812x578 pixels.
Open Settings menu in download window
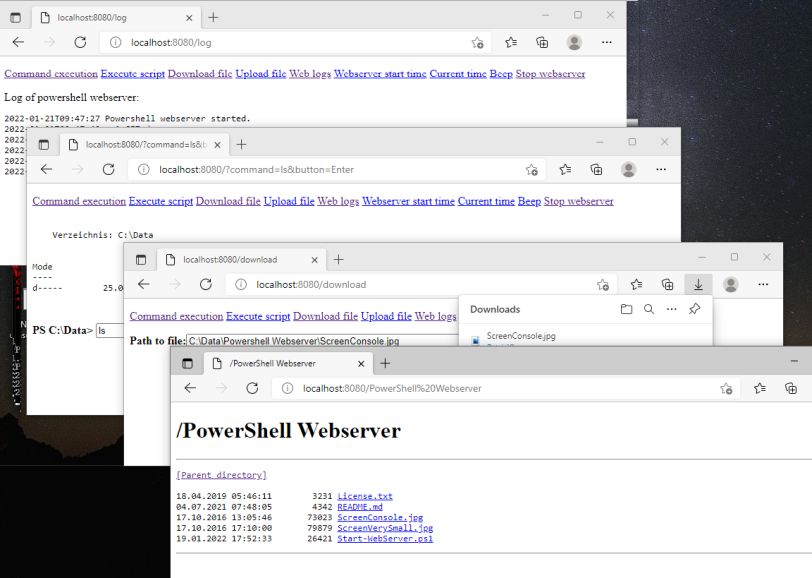click(763, 284)
